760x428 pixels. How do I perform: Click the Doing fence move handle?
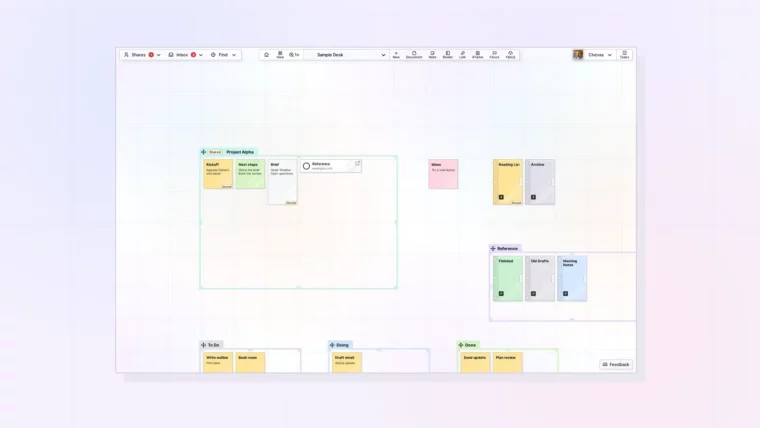(x=332, y=345)
